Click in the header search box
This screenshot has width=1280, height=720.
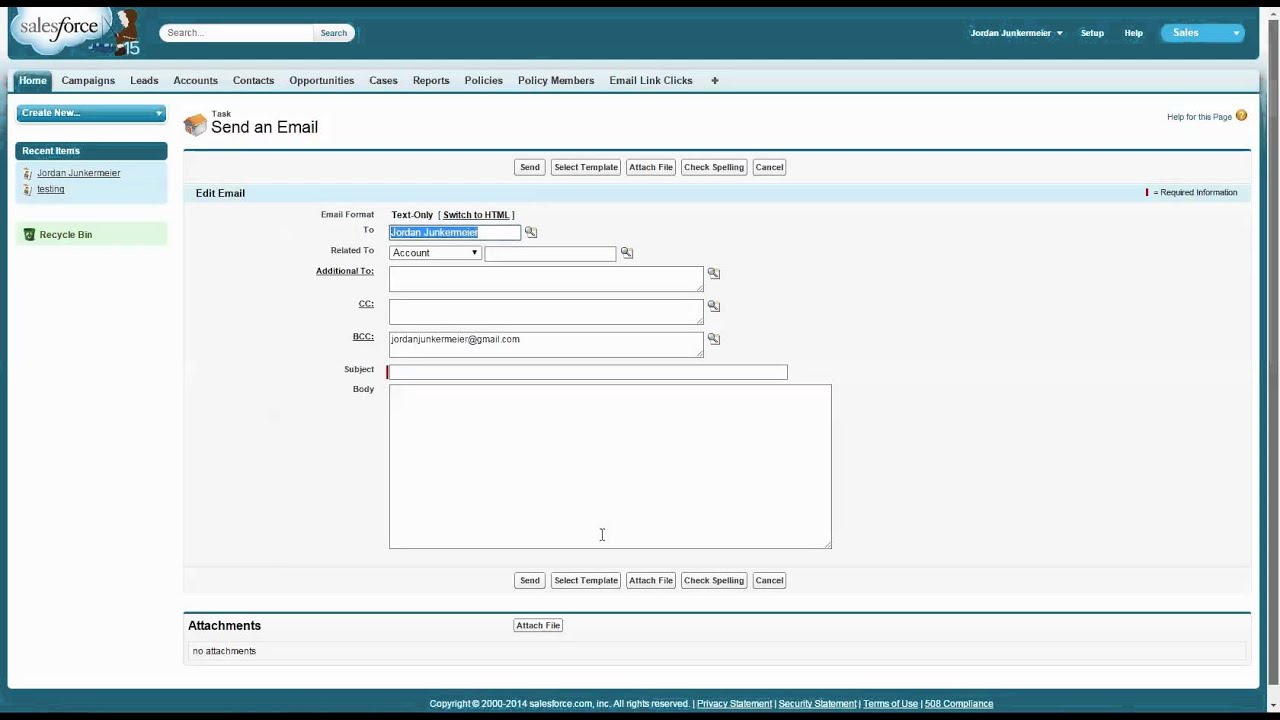(x=238, y=33)
